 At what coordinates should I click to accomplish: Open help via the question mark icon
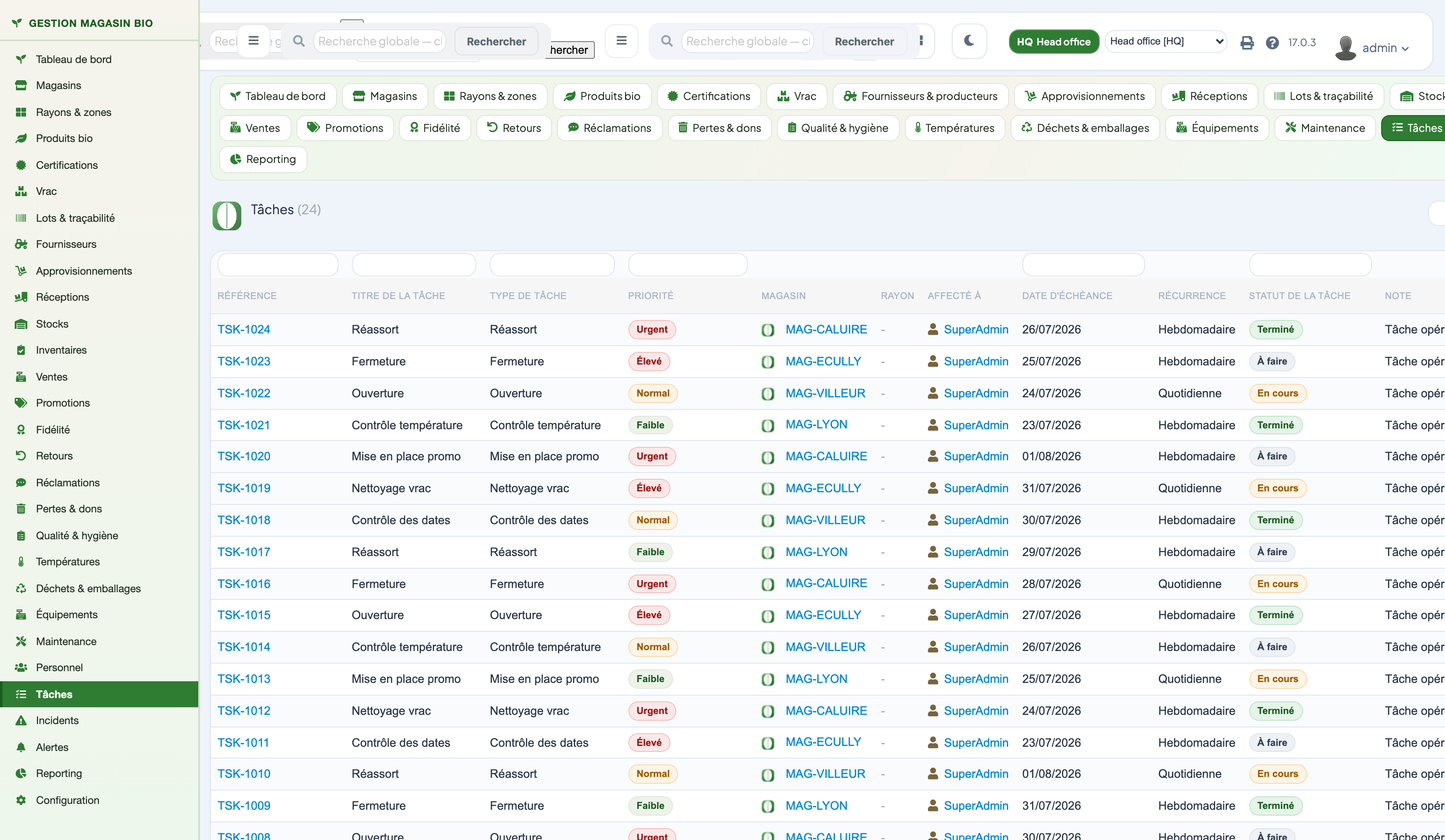tap(1272, 43)
